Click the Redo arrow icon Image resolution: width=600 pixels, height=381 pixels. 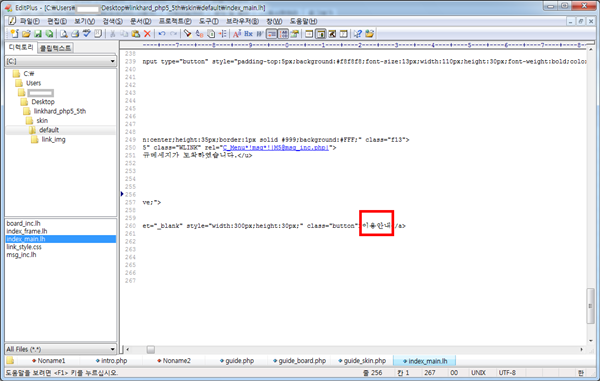click(x=173, y=34)
